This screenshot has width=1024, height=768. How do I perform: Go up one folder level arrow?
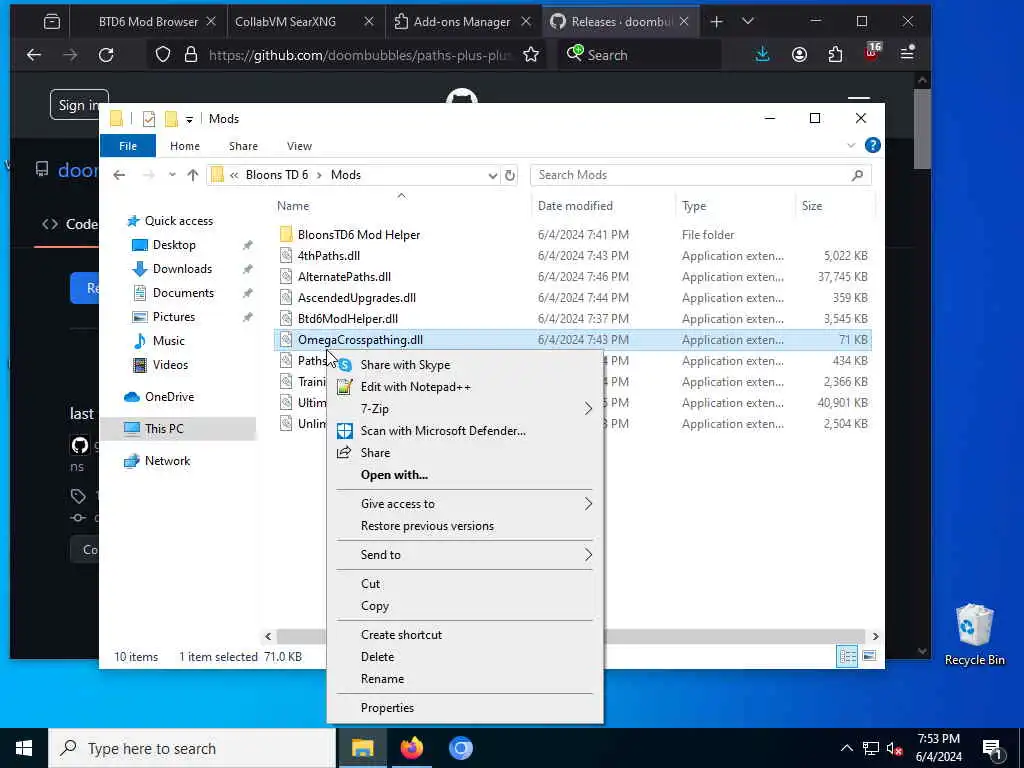tap(193, 175)
